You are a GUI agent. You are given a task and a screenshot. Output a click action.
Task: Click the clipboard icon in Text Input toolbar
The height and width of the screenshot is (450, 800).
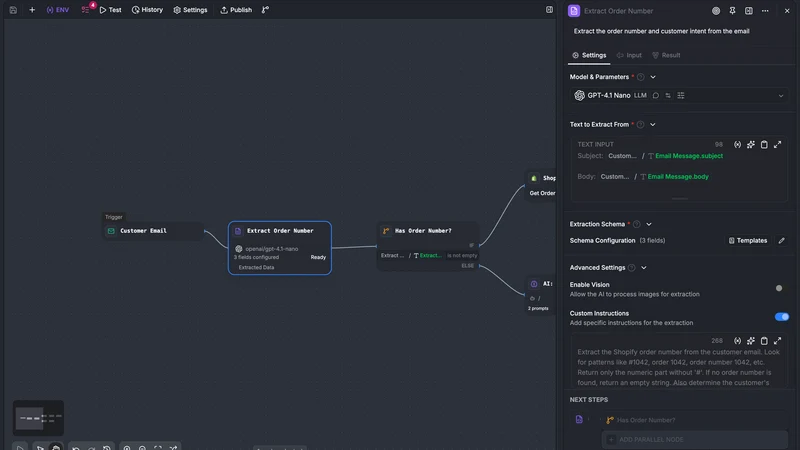tap(764, 144)
